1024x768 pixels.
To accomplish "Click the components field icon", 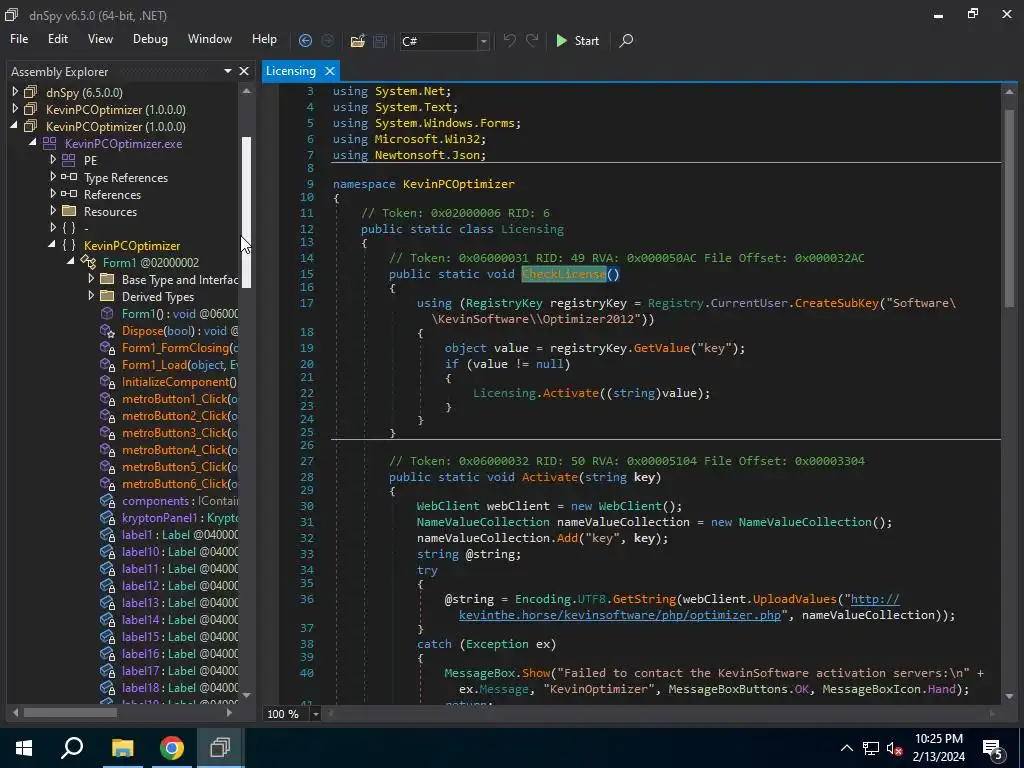I will [x=107, y=501].
